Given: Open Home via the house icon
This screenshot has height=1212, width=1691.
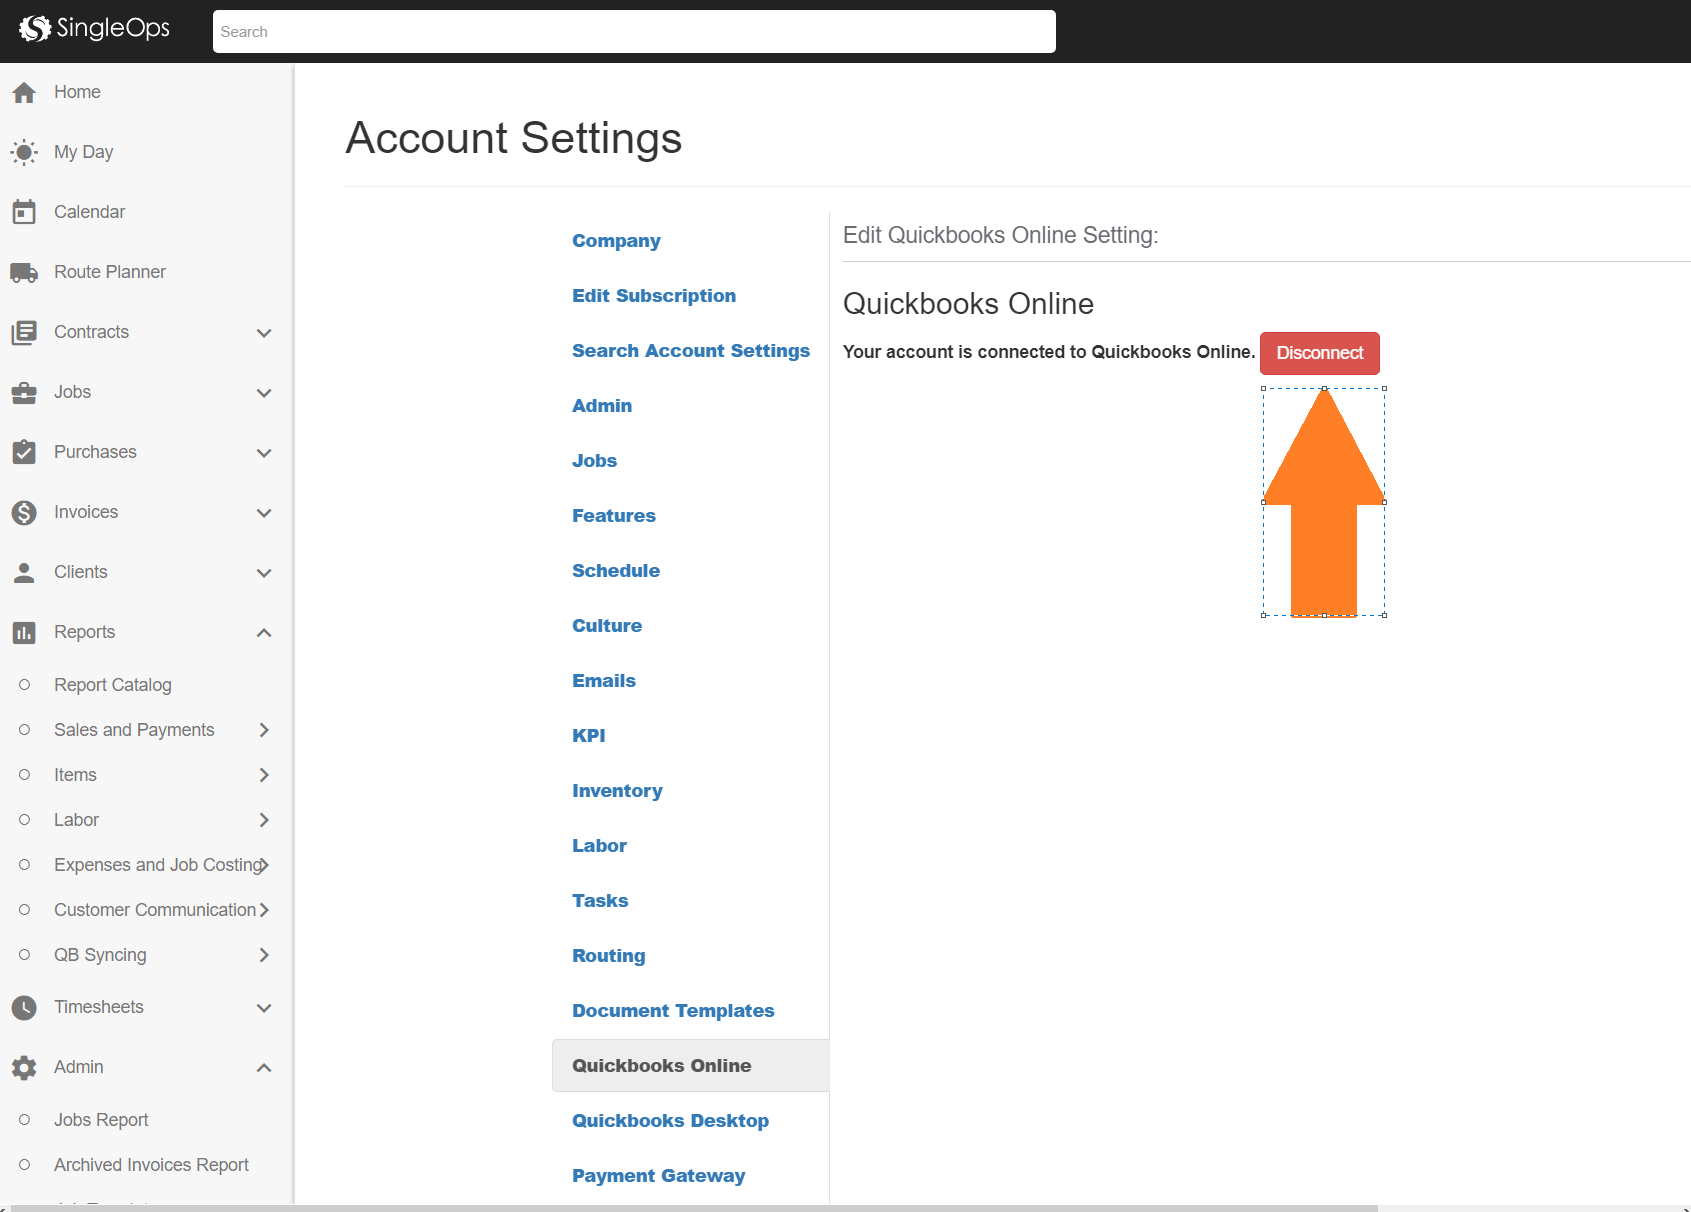Looking at the screenshot, I should click(24, 92).
